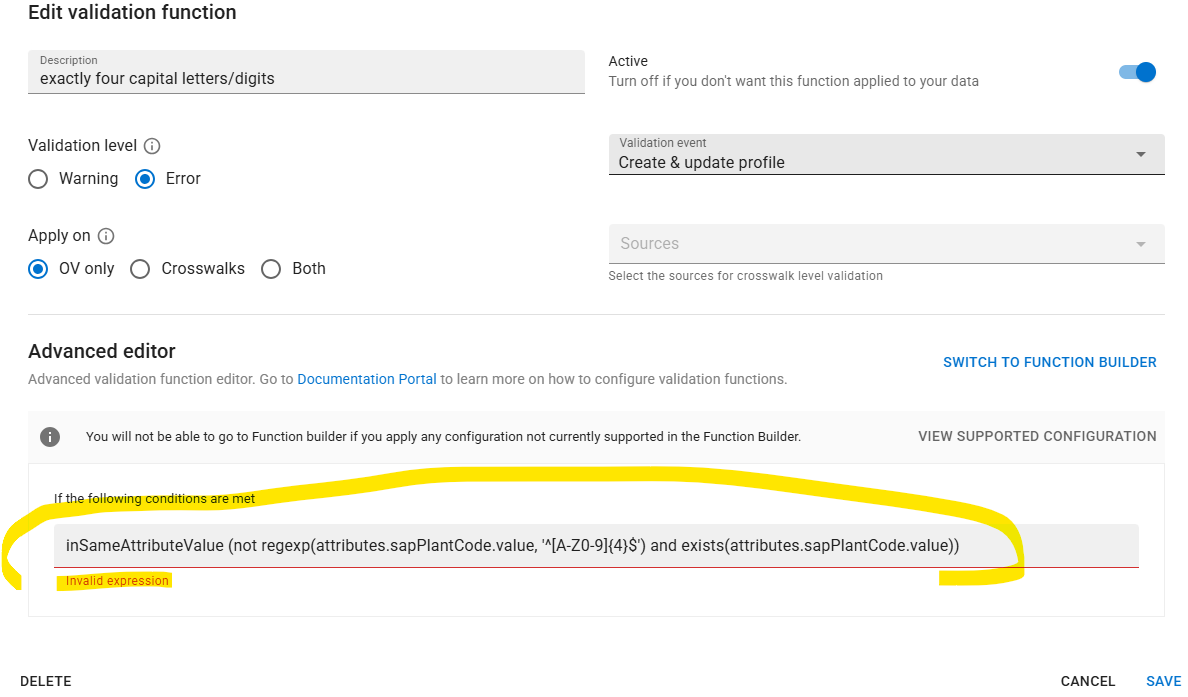Select the Both radio option
The width and height of the screenshot is (1188, 697).
[271, 269]
